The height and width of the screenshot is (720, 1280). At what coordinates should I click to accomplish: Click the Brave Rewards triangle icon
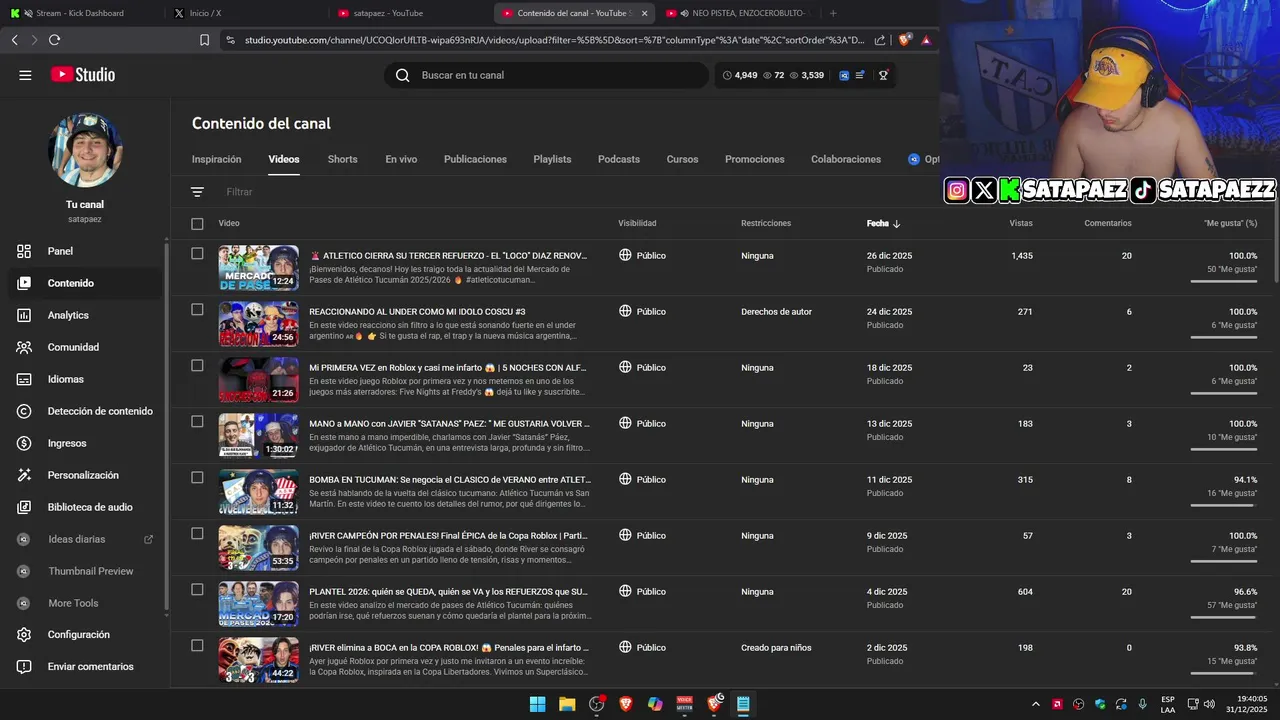click(926, 40)
